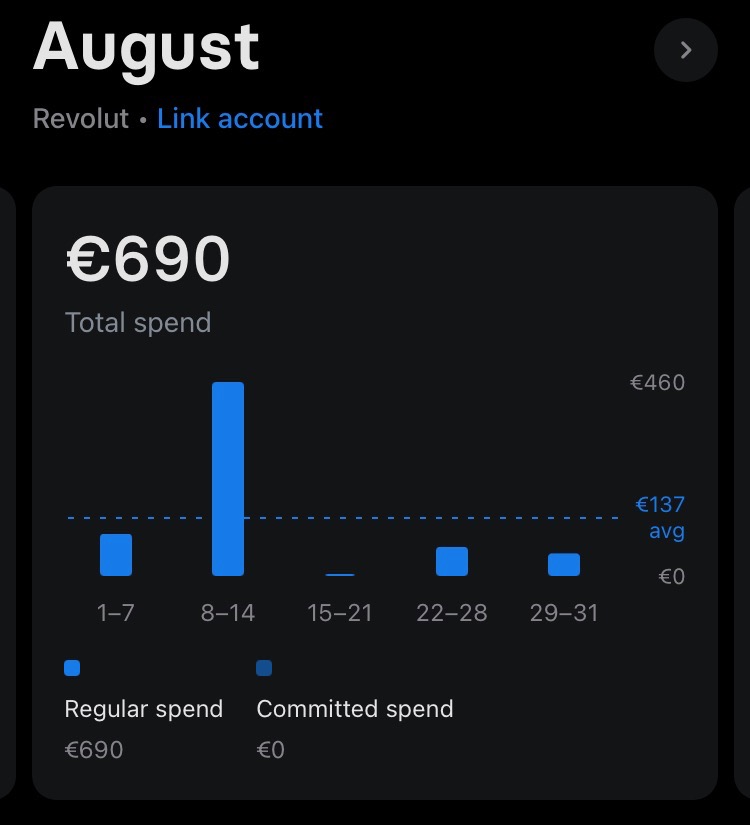
Task: Click the Revolut account name
Action: click(x=81, y=118)
